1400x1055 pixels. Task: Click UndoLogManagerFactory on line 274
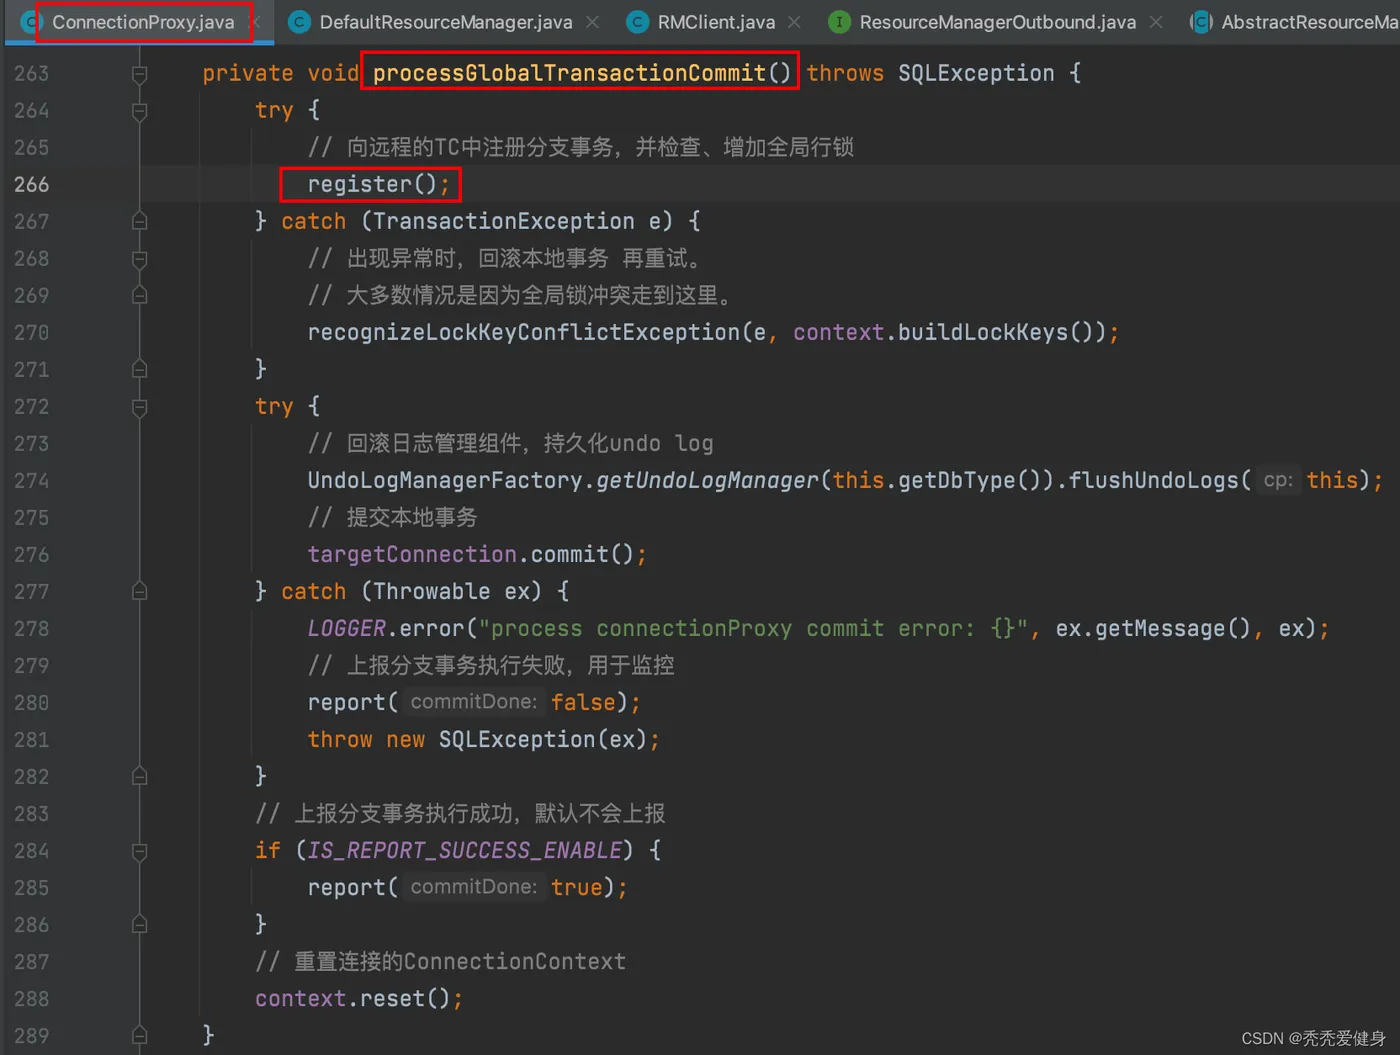click(445, 480)
